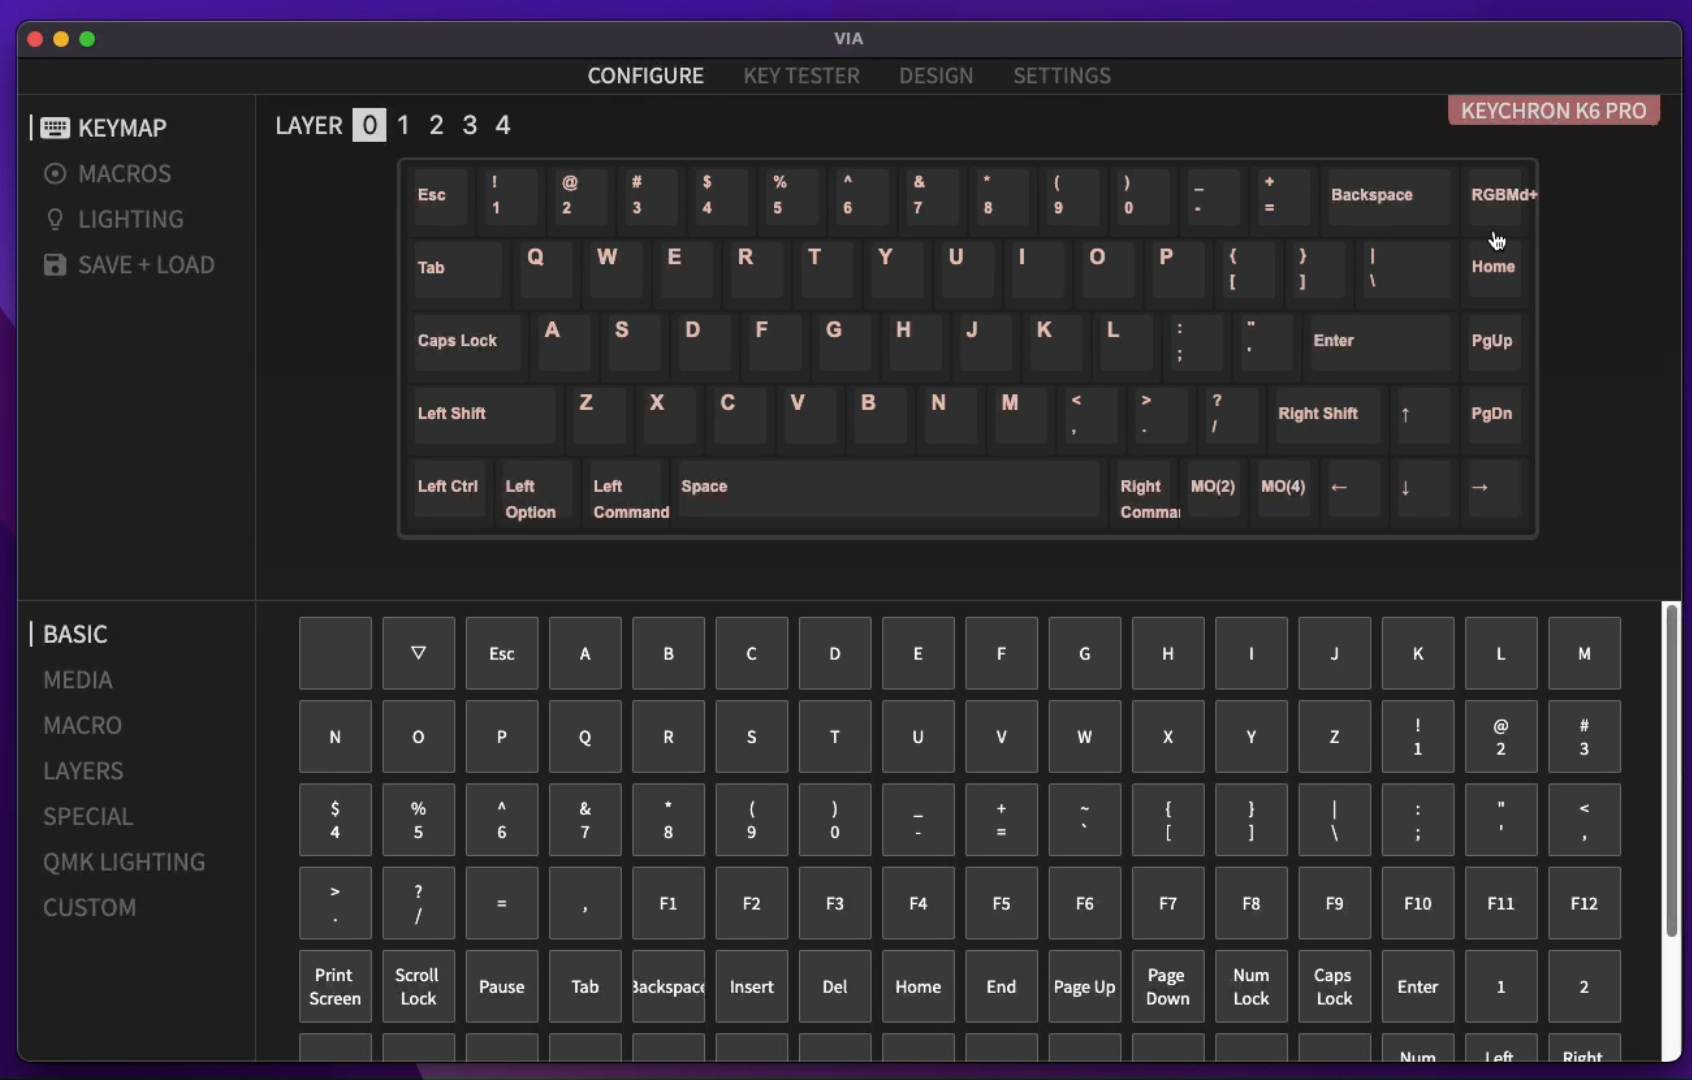Viewport: 1692px width, 1080px height.
Task: Select the Configure tab
Action: click(x=646, y=76)
